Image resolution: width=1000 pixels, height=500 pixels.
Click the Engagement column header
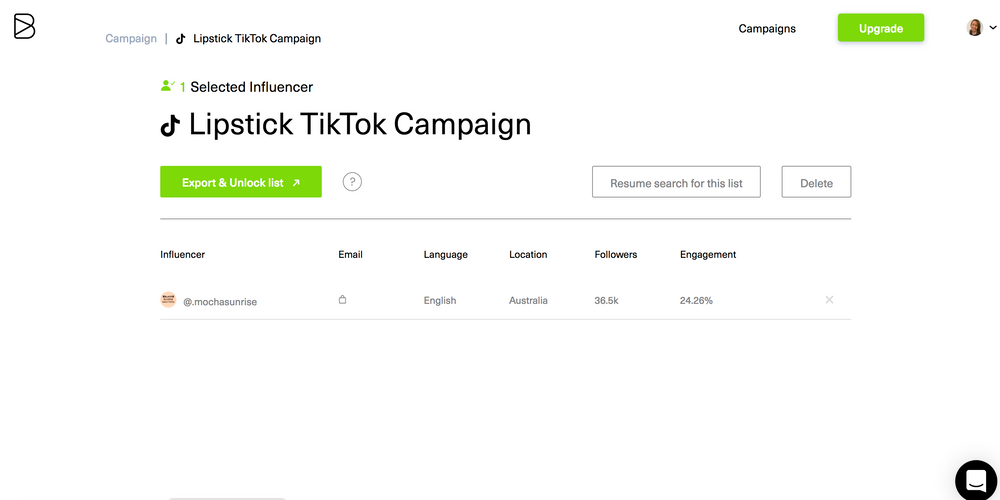pyautogui.click(x=708, y=254)
